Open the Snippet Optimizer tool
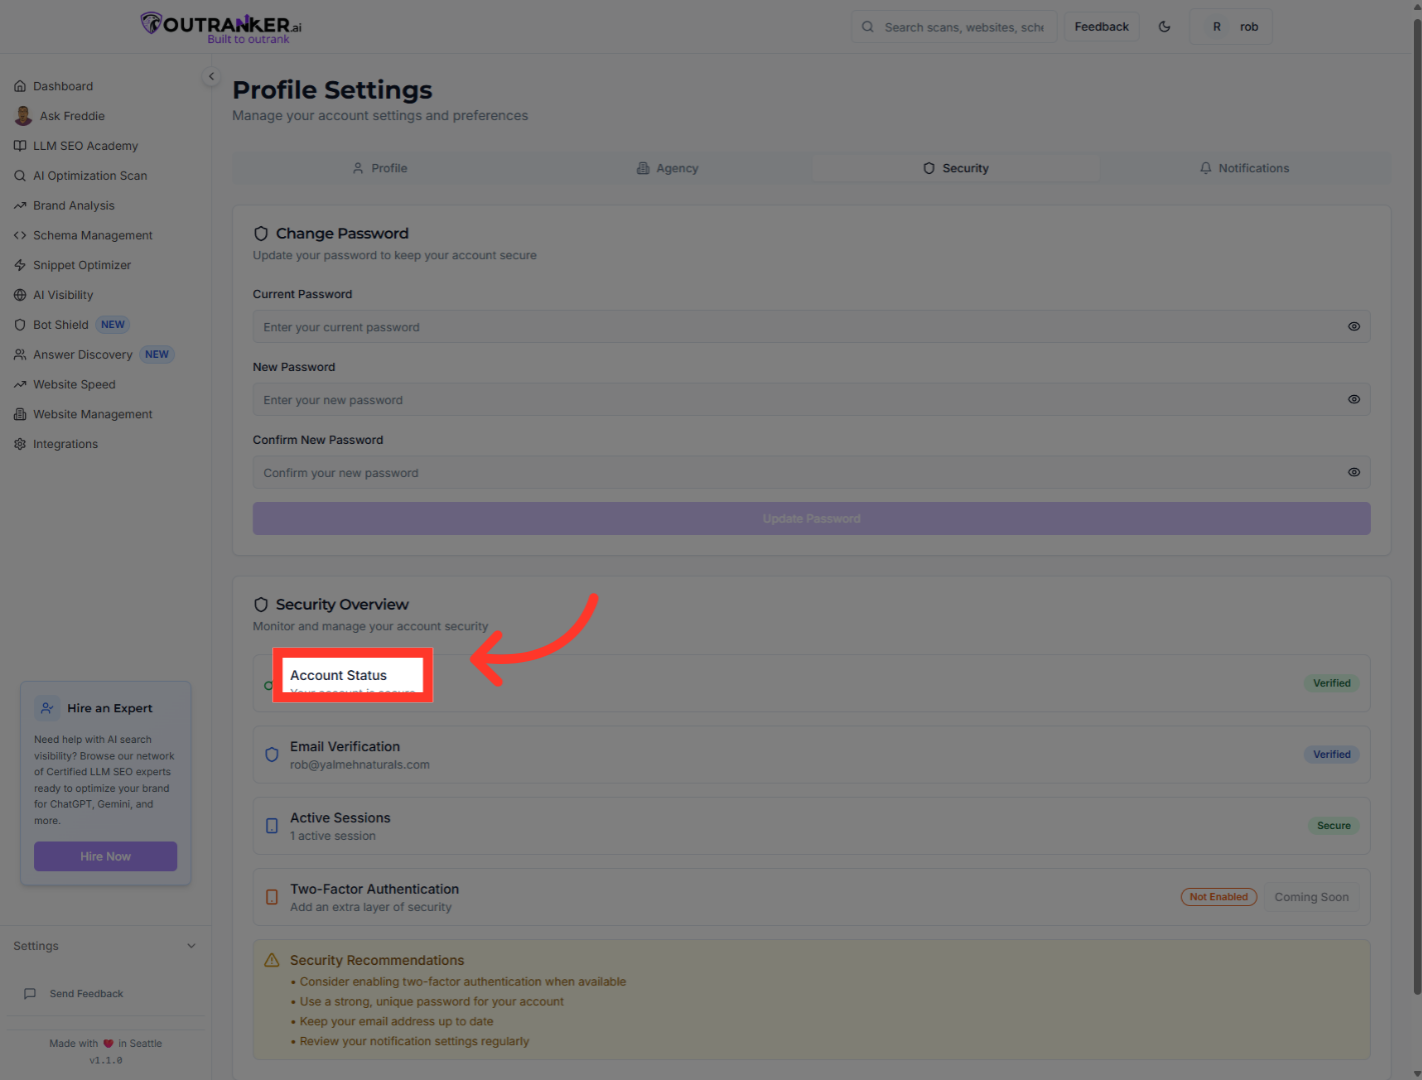 pos(81,264)
